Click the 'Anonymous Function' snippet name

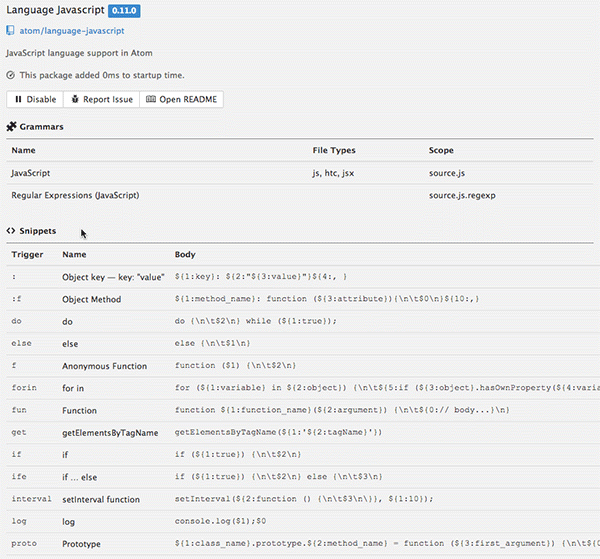[x=104, y=366]
